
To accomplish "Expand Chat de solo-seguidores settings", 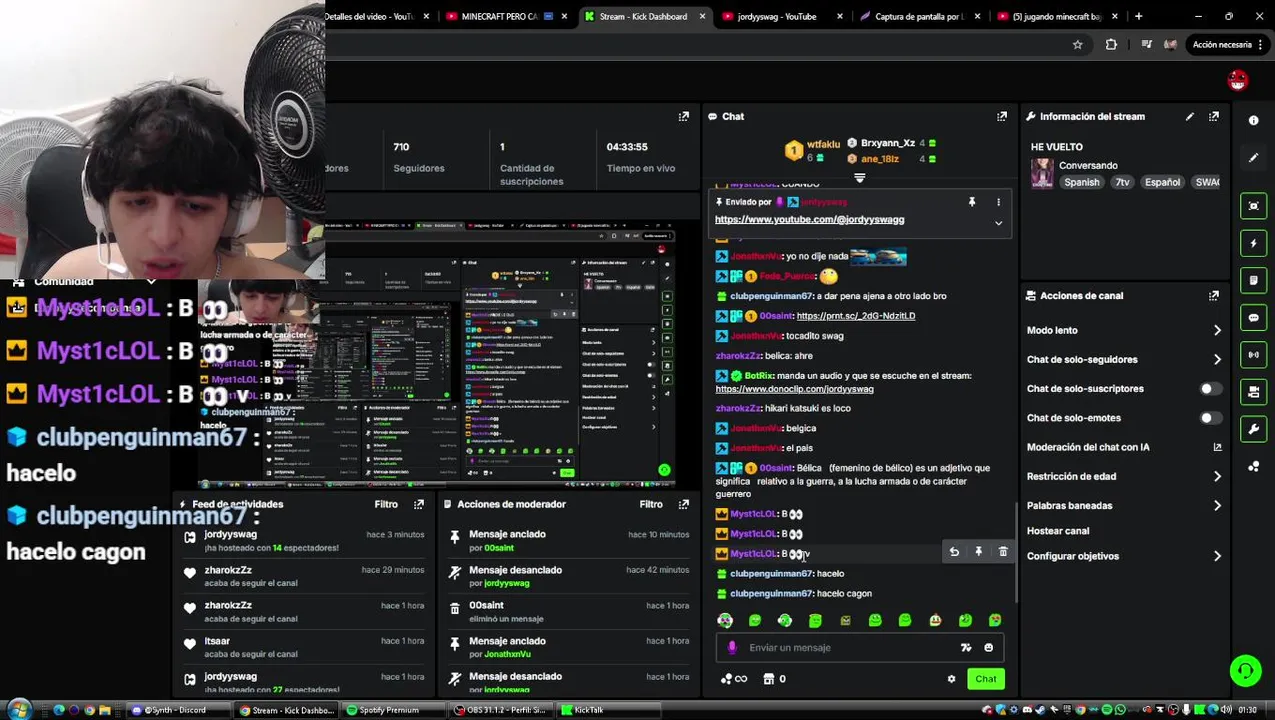I will tap(1217, 359).
